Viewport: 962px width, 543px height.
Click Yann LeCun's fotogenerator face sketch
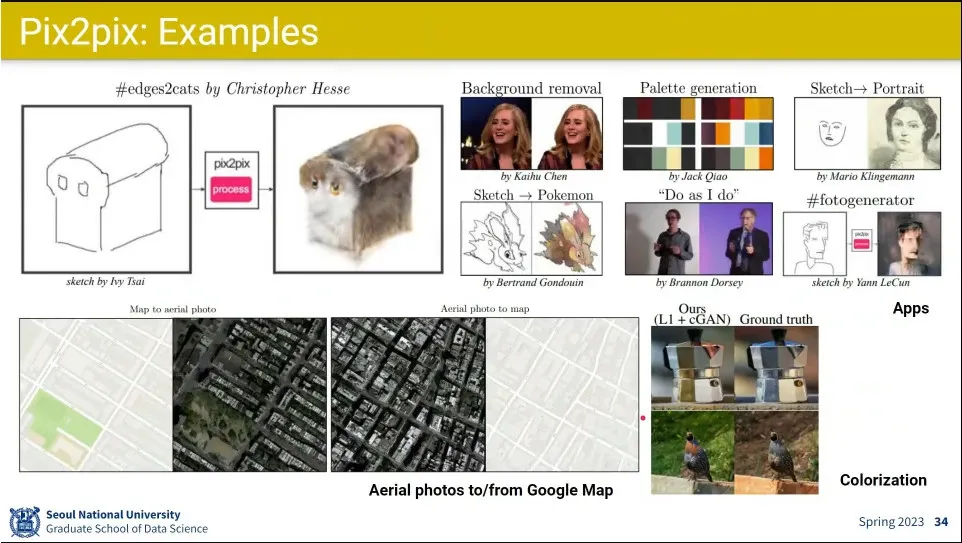click(815, 244)
